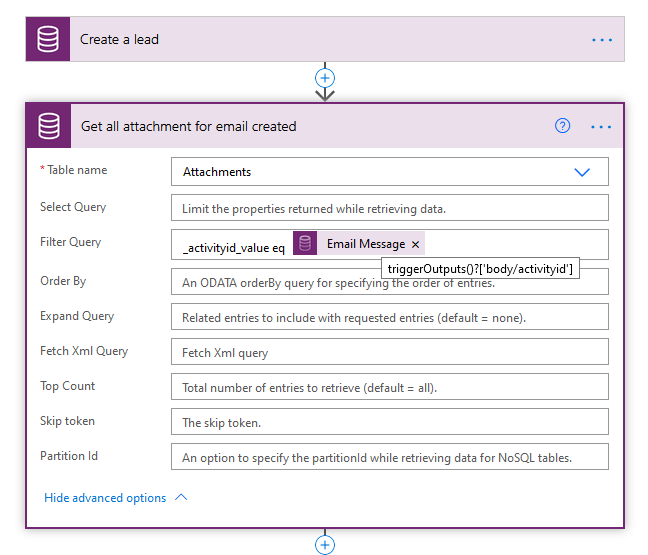Open the Get all attachment ellipsis menu
The height and width of the screenshot is (555, 648).
[601, 127]
